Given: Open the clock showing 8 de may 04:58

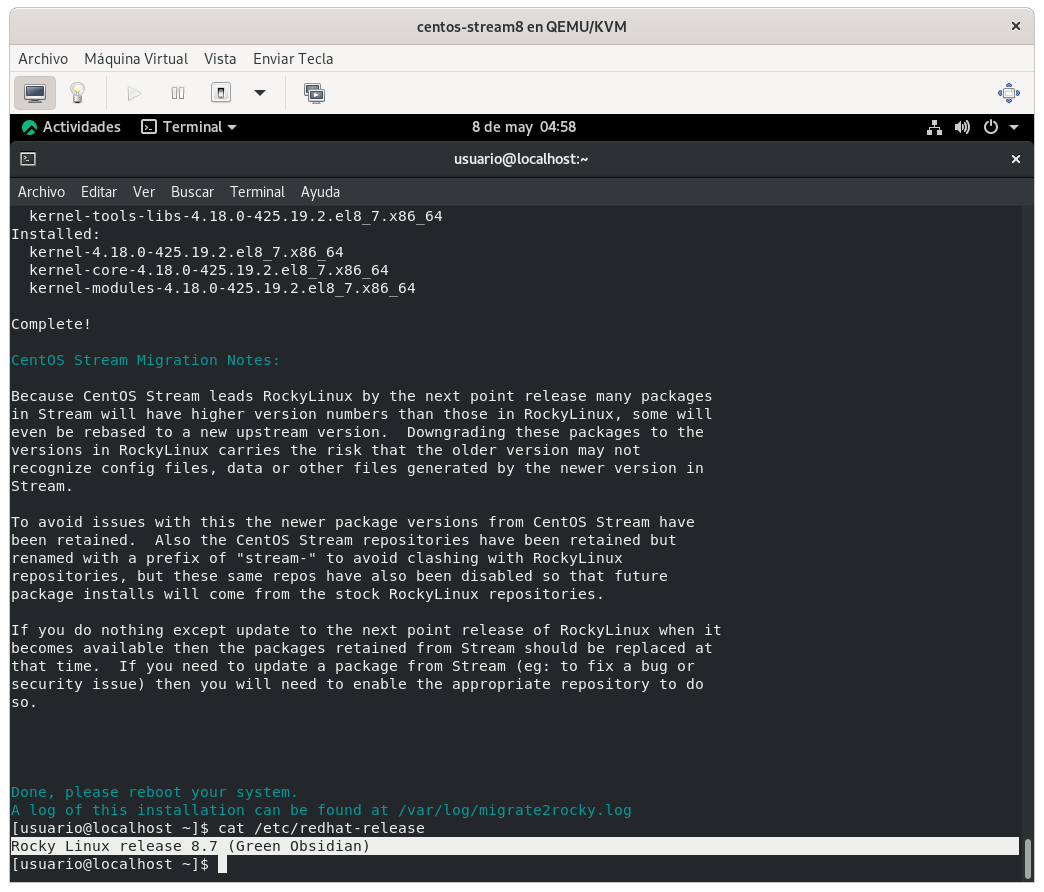Looking at the screenshot, I should point(523,127).
